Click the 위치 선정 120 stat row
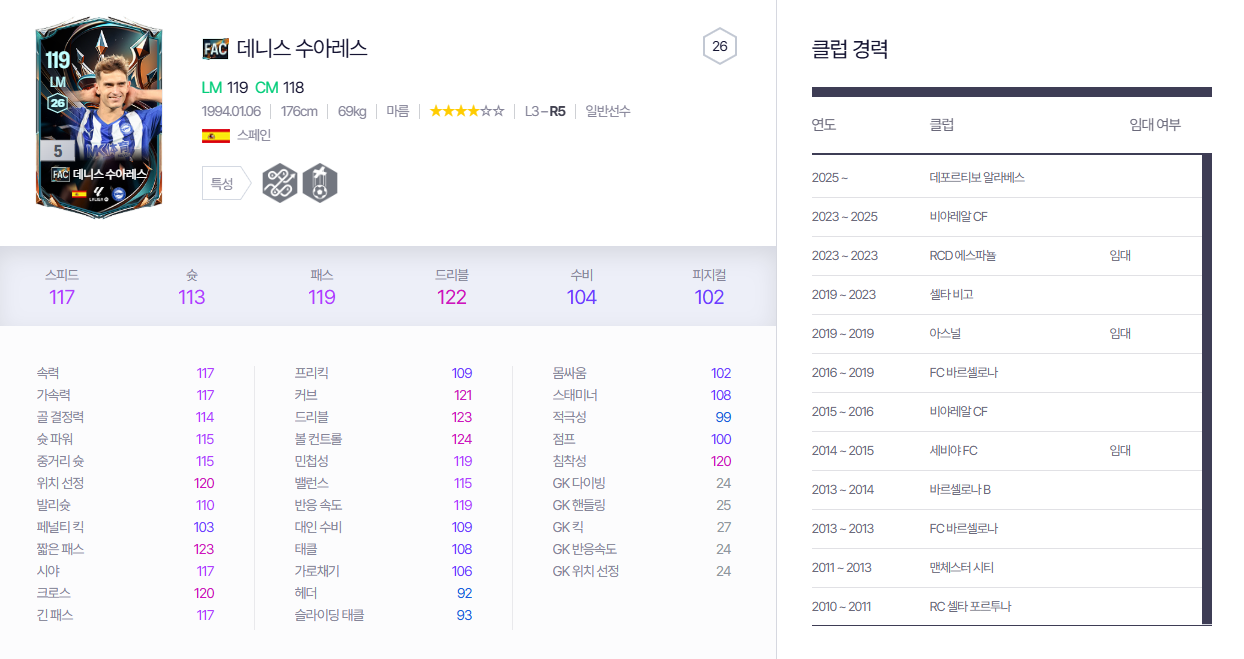1244x659 pixels. (x=125, y=483)
